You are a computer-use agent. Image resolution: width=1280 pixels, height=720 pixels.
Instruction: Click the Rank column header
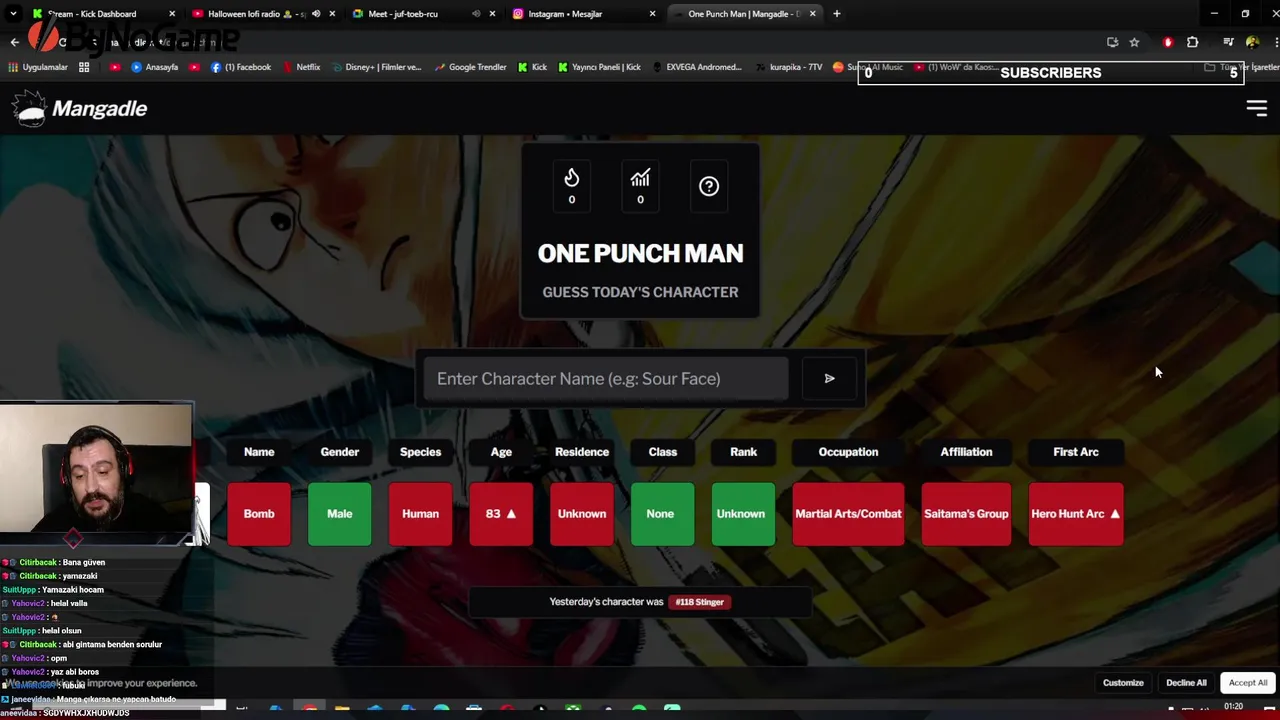743,452
